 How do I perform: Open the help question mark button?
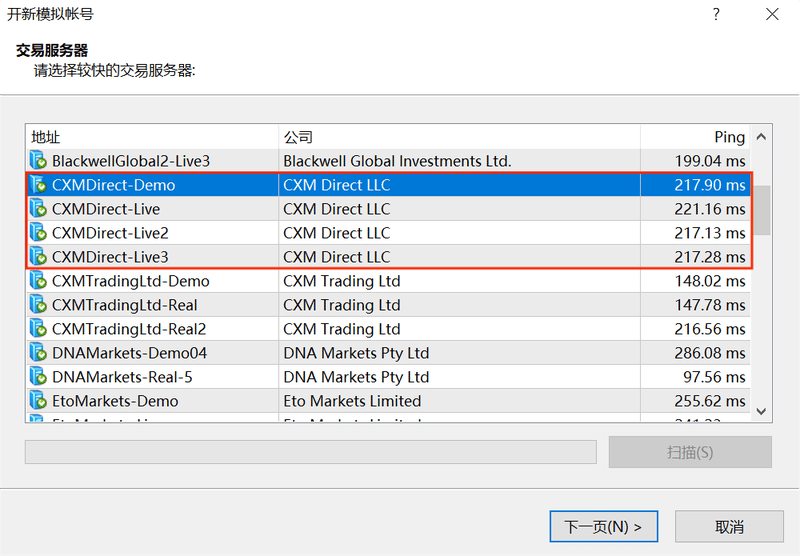pos(716,14)
